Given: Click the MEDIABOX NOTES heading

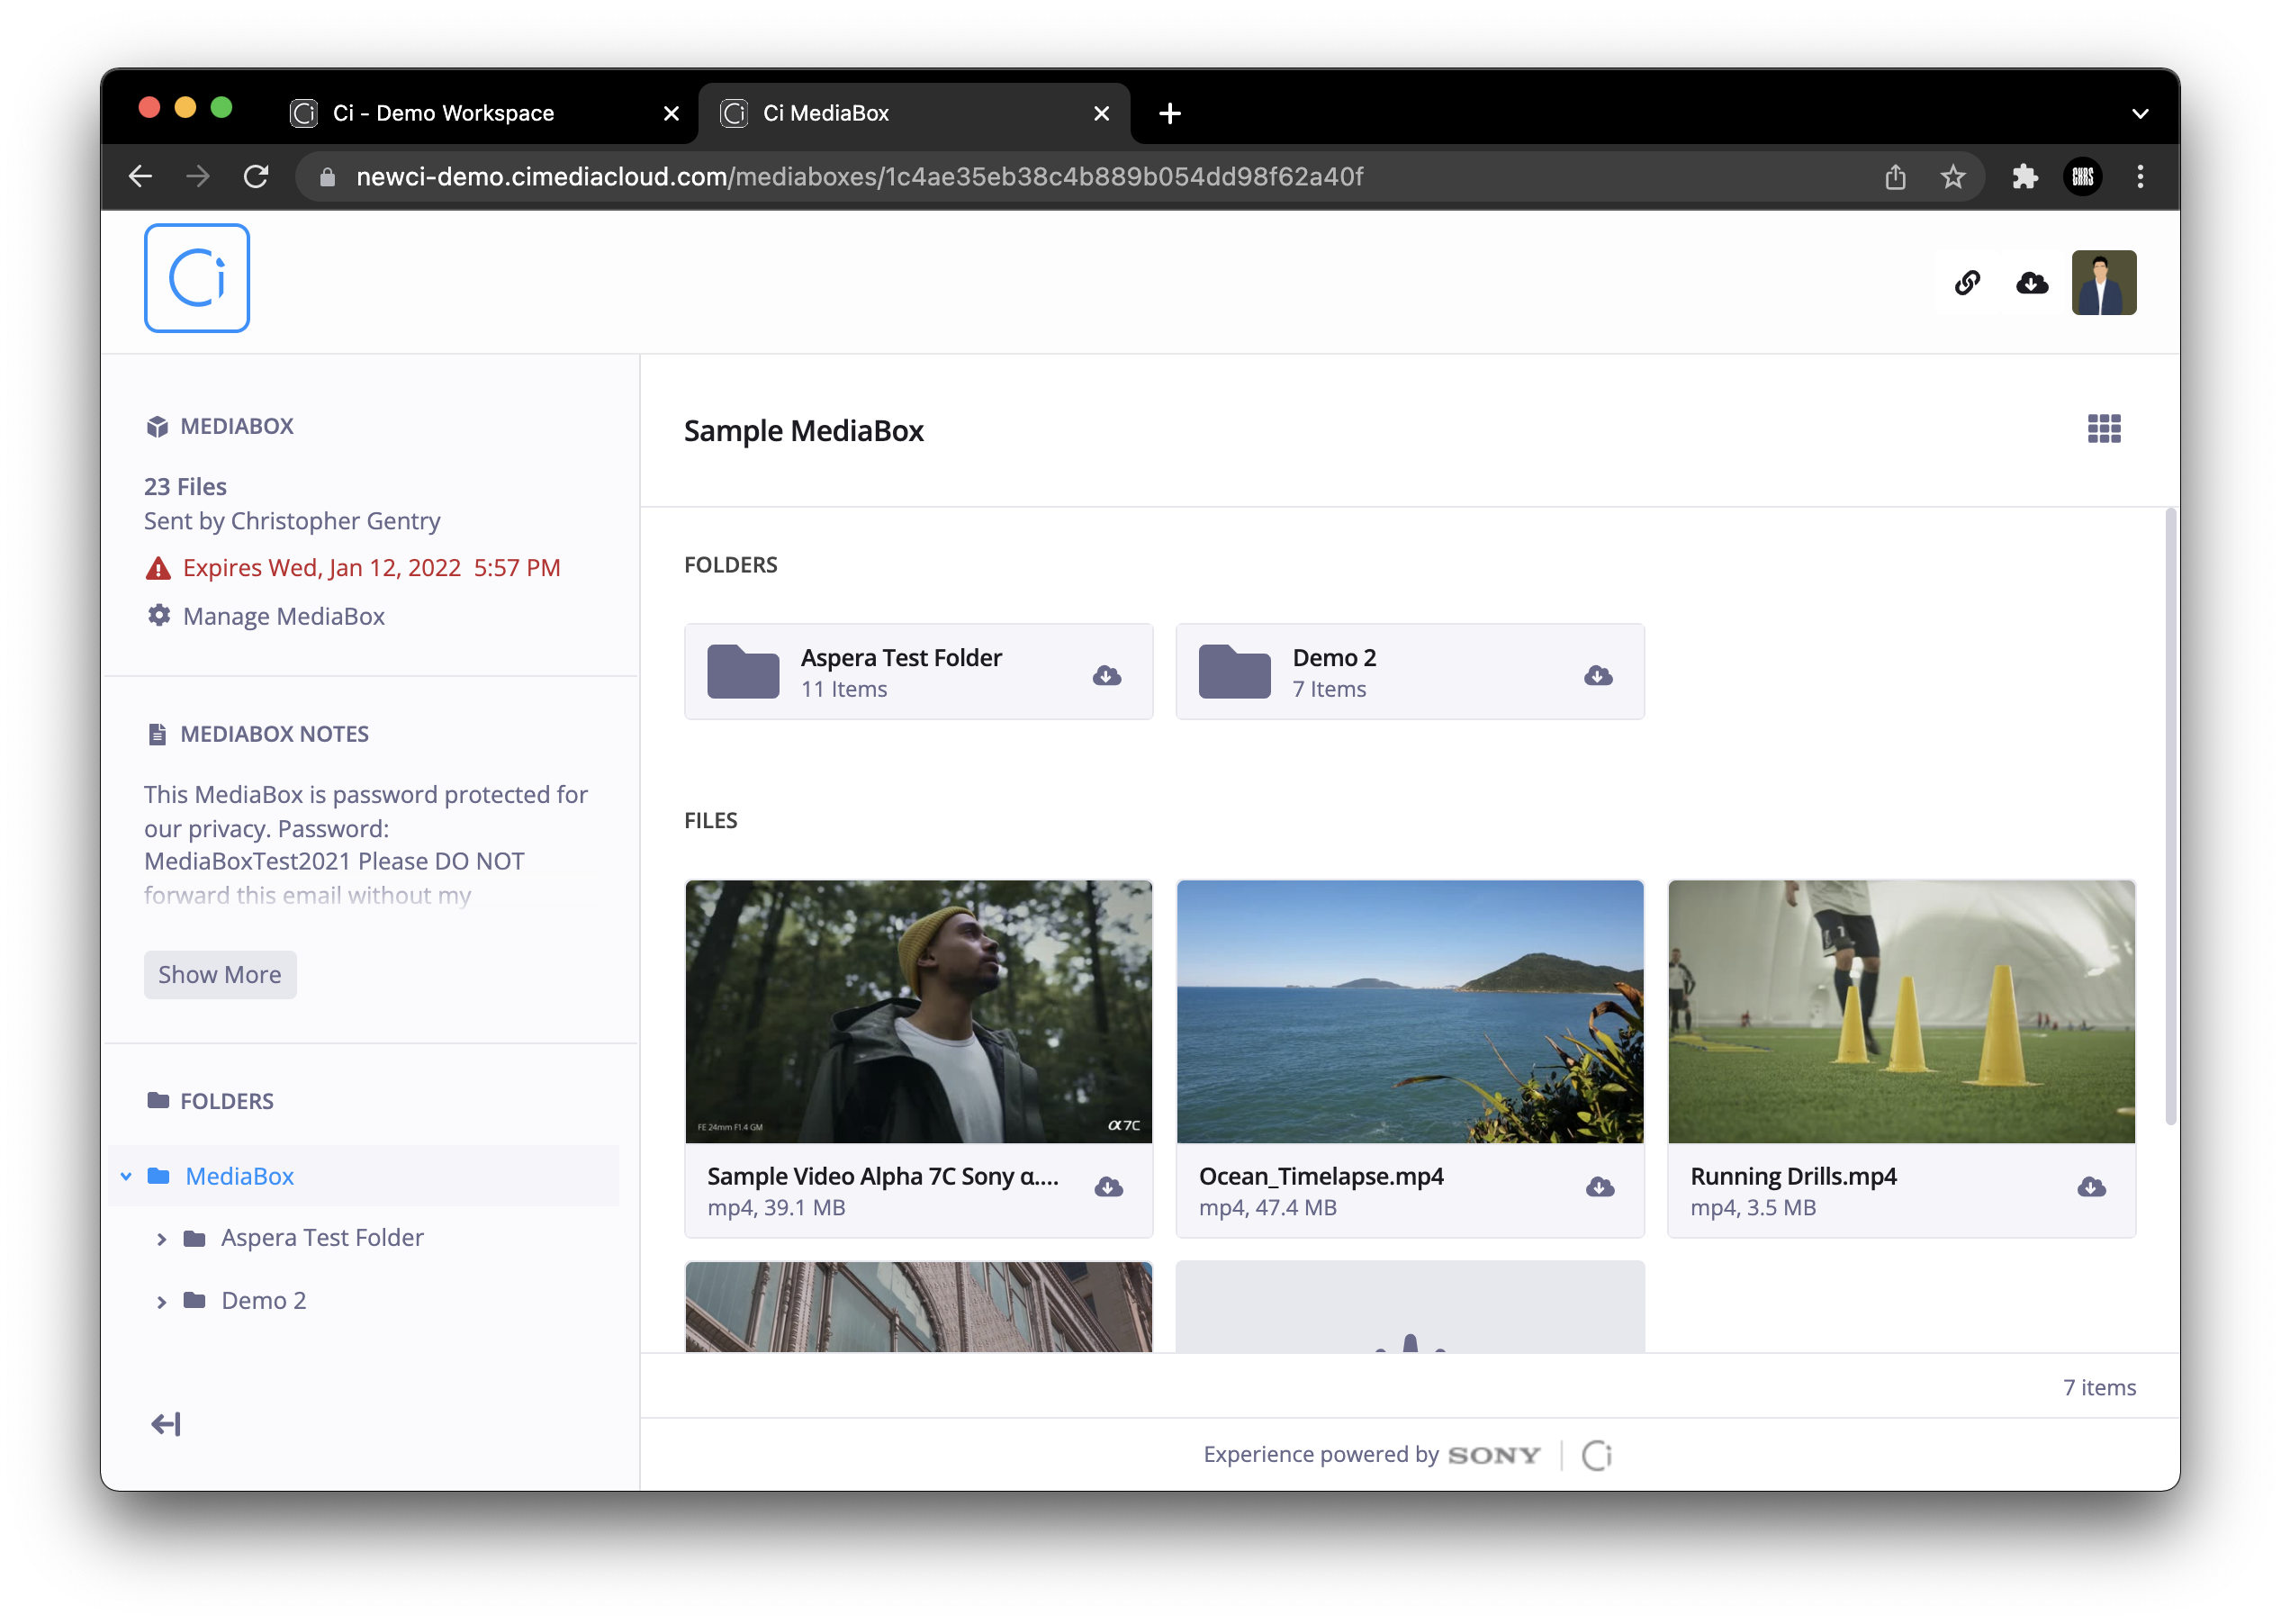Looking at the screenshot, I should [274, 734].
